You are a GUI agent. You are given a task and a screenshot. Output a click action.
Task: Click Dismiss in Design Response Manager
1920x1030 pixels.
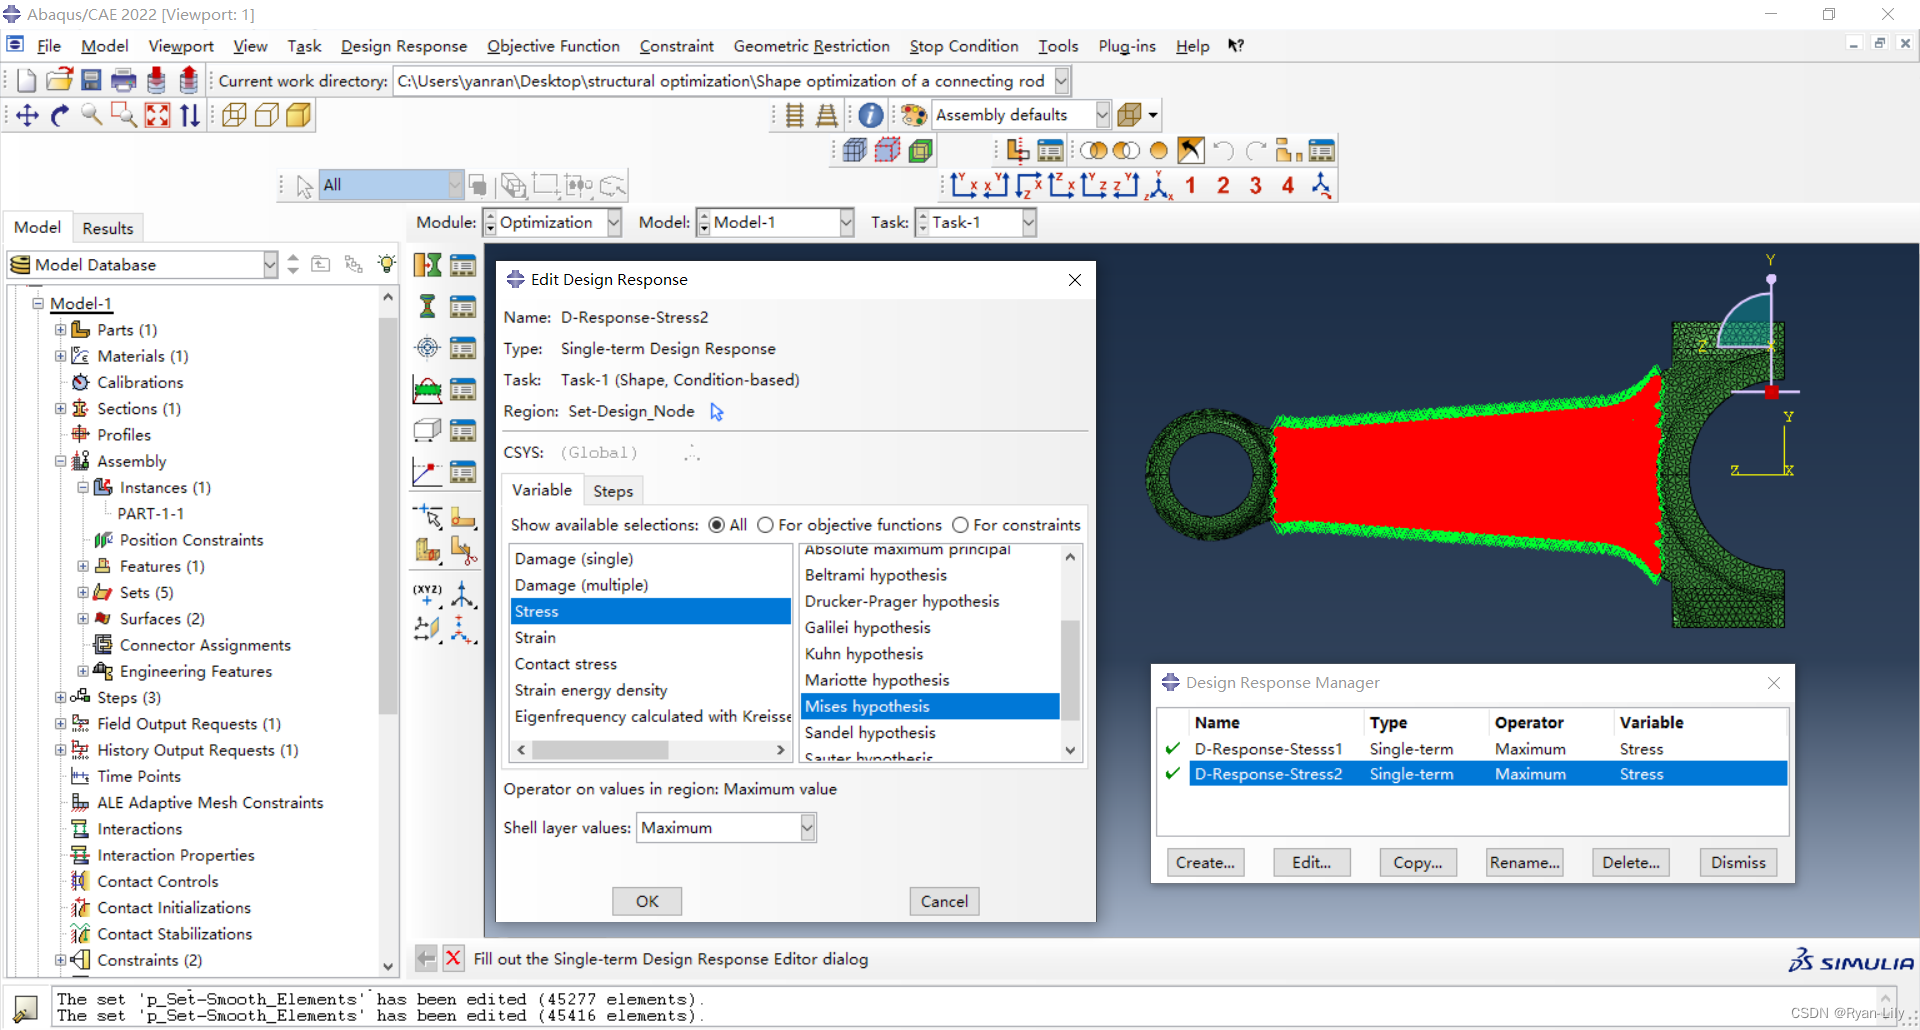point(1738,862)
